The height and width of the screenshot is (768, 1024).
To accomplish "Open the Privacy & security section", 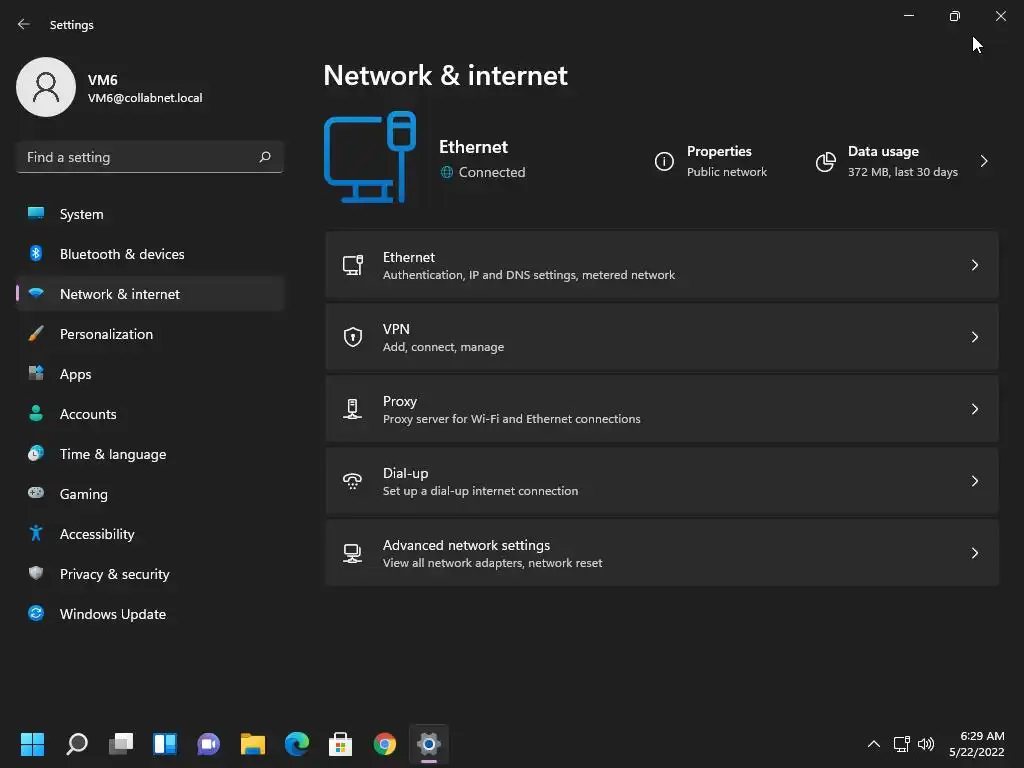I will pos(114,574).
